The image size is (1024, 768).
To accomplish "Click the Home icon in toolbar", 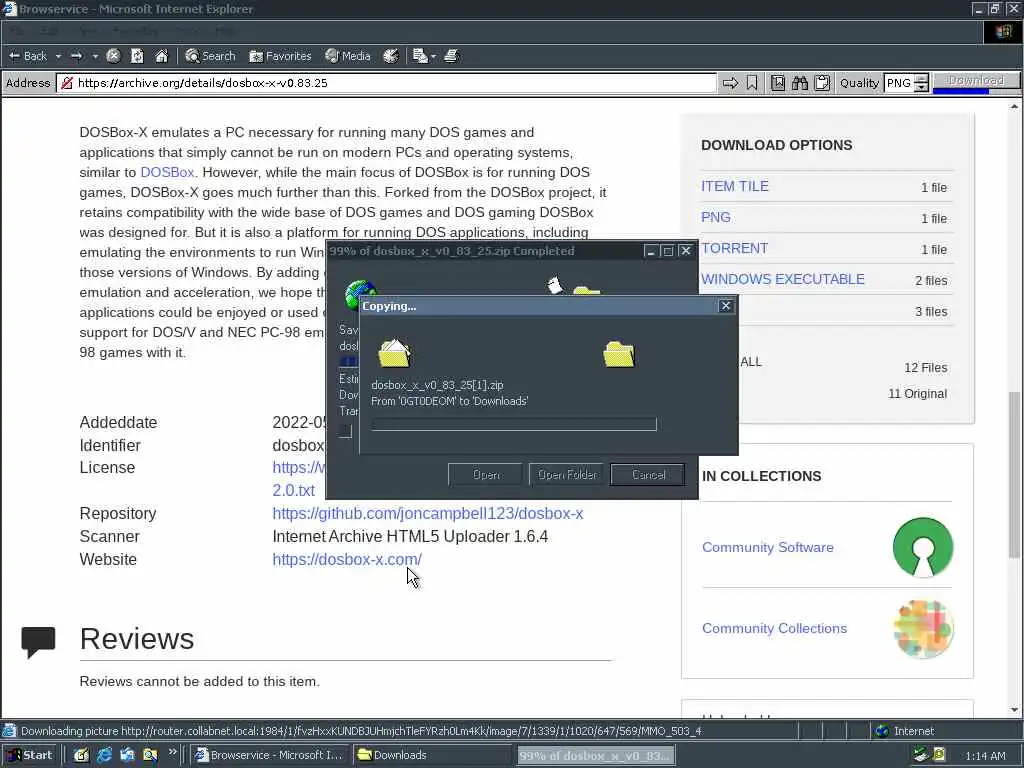I will (161, 56).
